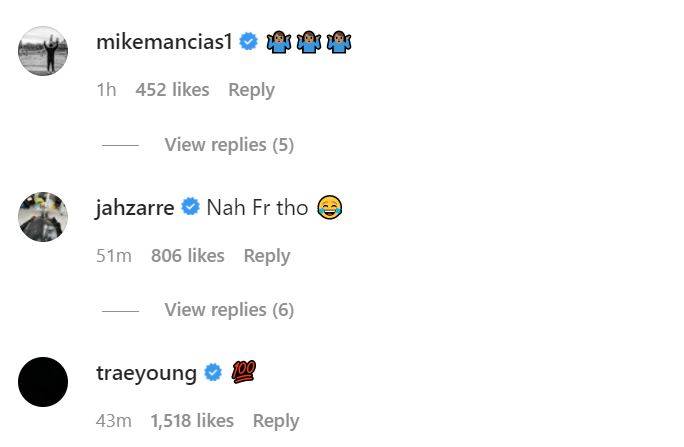This screenshot has width=684, height=447.
Task: Expand View replies (5) thread
Action: [x=229, y=145]
